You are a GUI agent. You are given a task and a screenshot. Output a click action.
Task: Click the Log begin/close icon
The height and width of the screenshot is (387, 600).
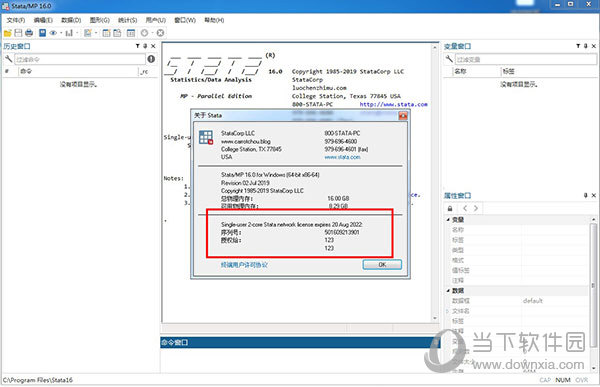(x=42, y=33)
